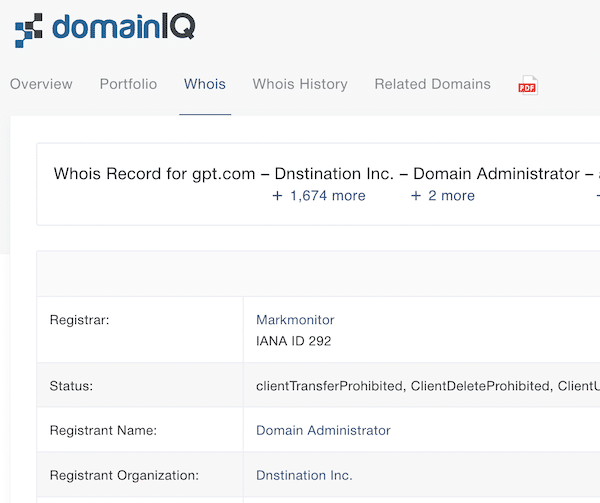Expand the 2 more link

[451, 196]
